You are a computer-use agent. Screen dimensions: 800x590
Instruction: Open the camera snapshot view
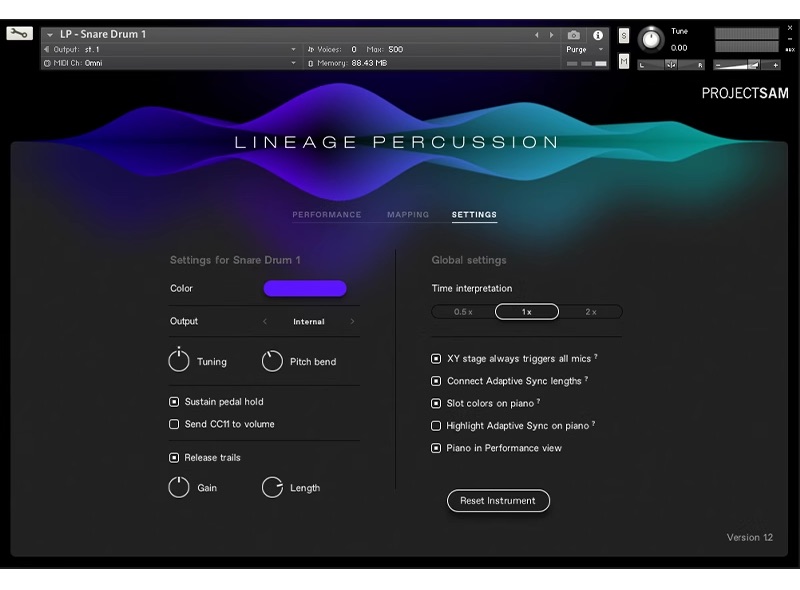574,35
